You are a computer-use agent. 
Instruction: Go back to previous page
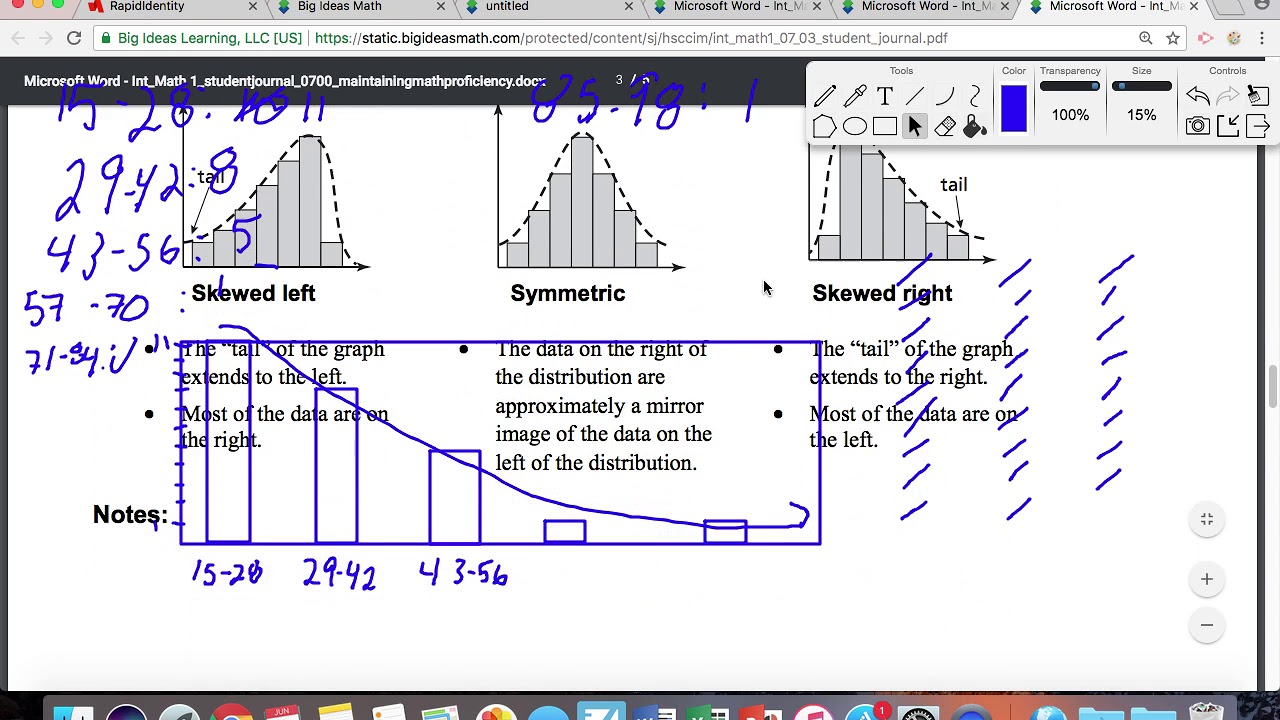coord(18,38)
